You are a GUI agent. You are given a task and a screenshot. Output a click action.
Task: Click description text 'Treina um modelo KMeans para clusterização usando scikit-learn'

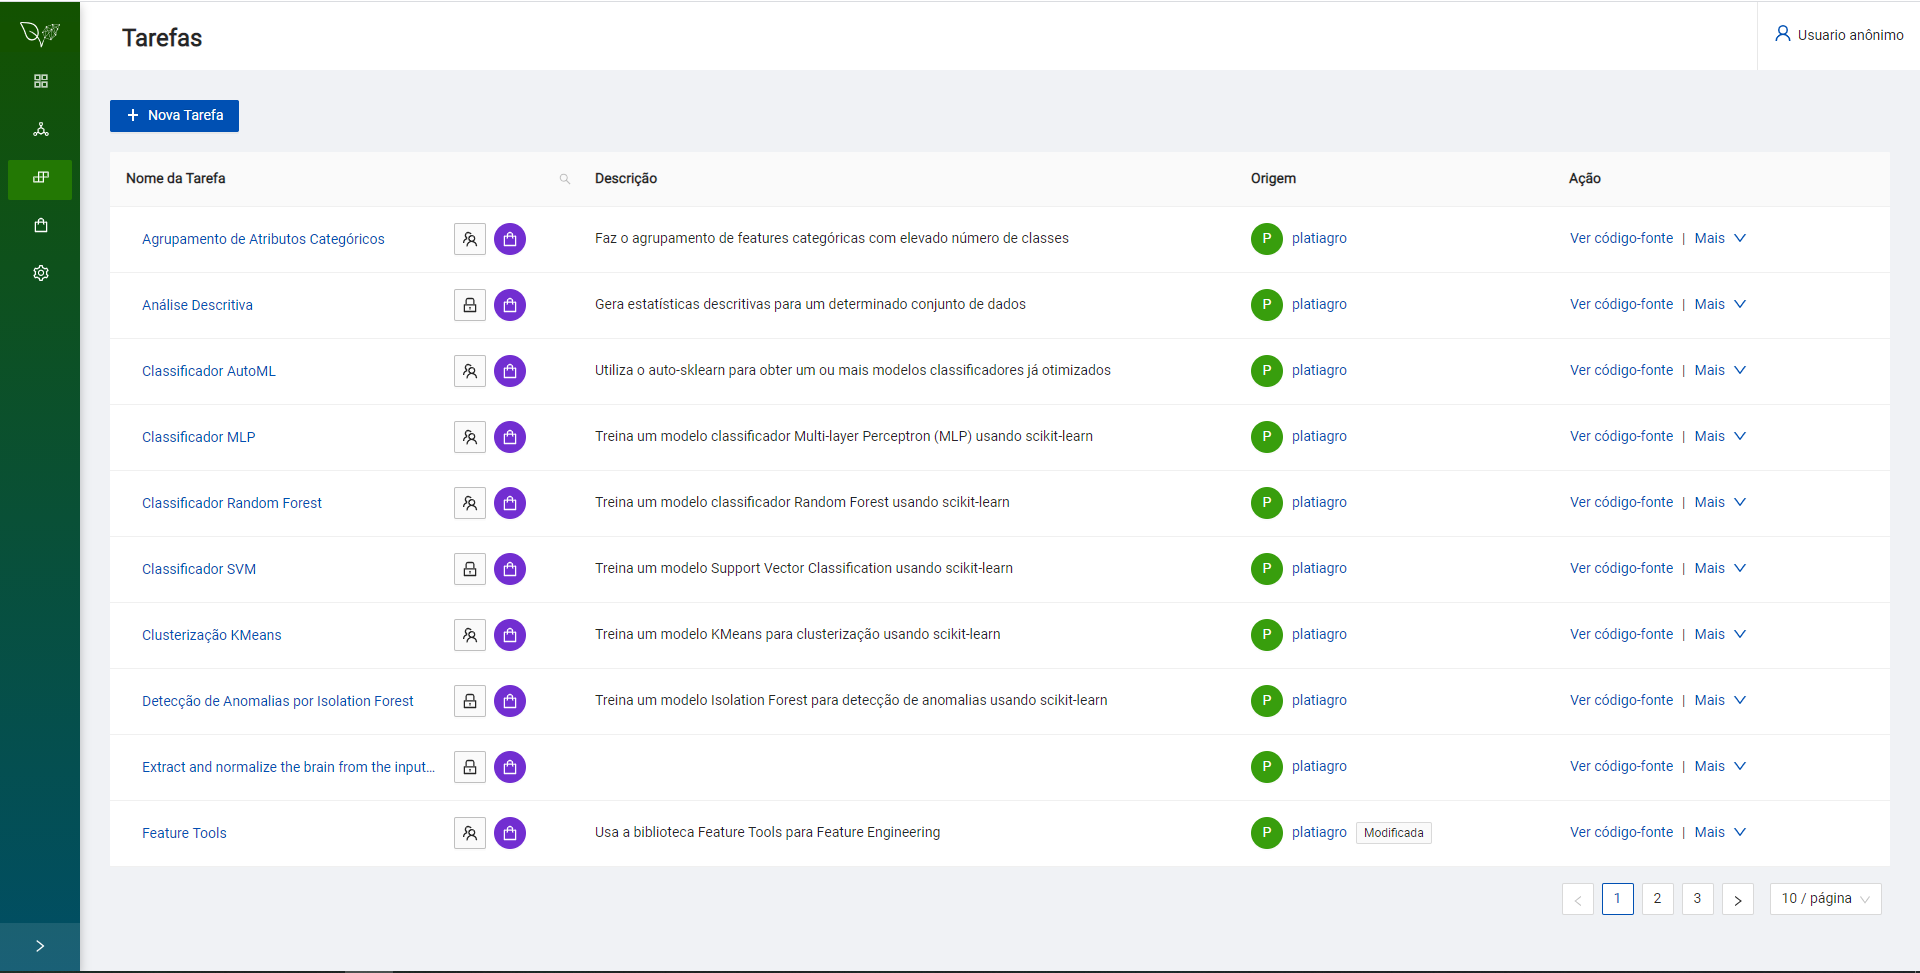[797, 634]
